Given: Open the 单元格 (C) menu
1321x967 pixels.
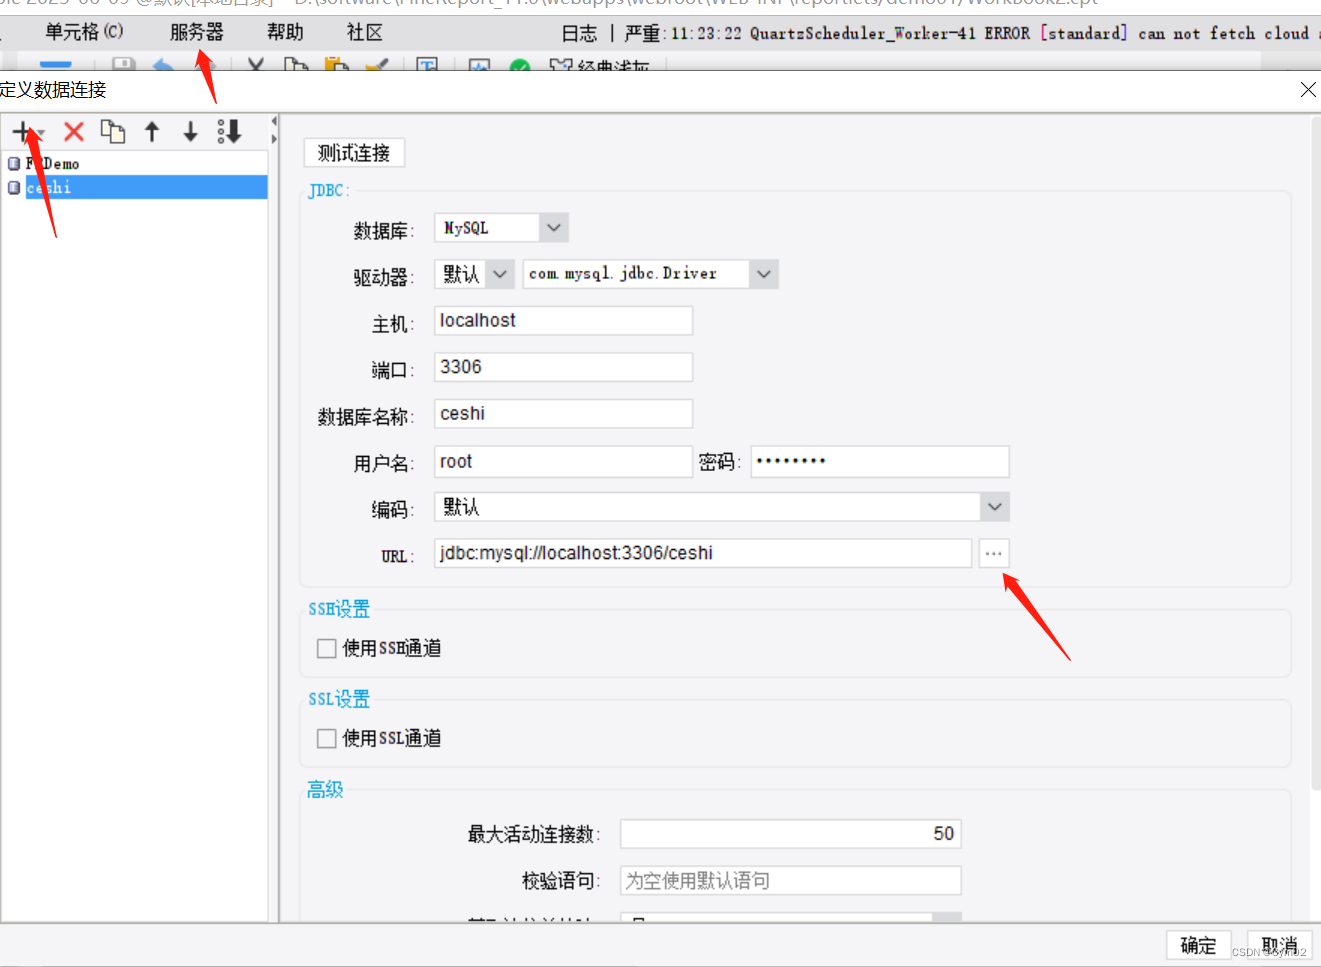Looking at the screenshot, I should point(84,32).
